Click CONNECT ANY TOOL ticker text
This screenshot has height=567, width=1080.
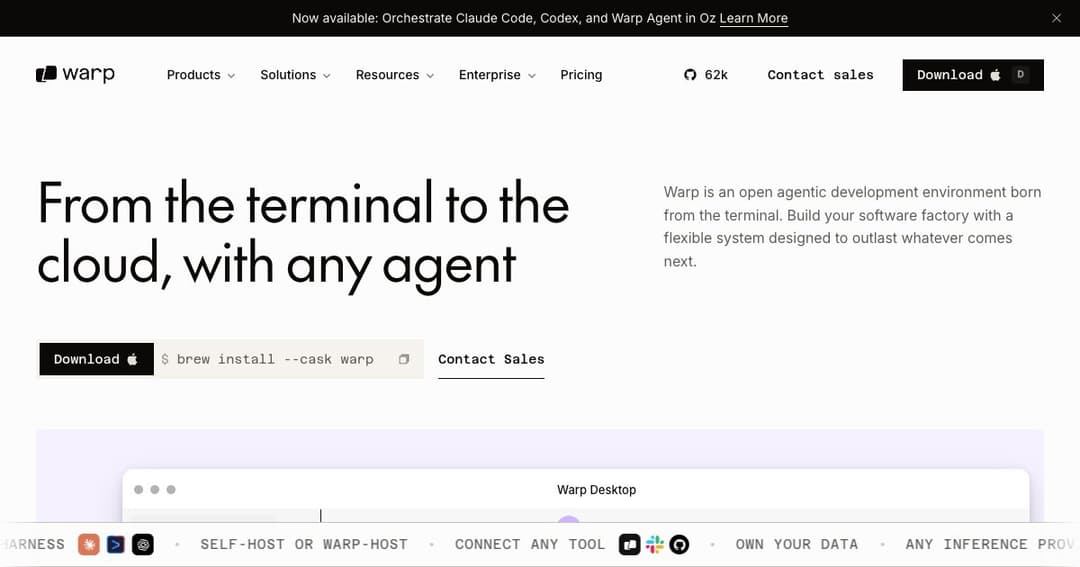[530, 544]
